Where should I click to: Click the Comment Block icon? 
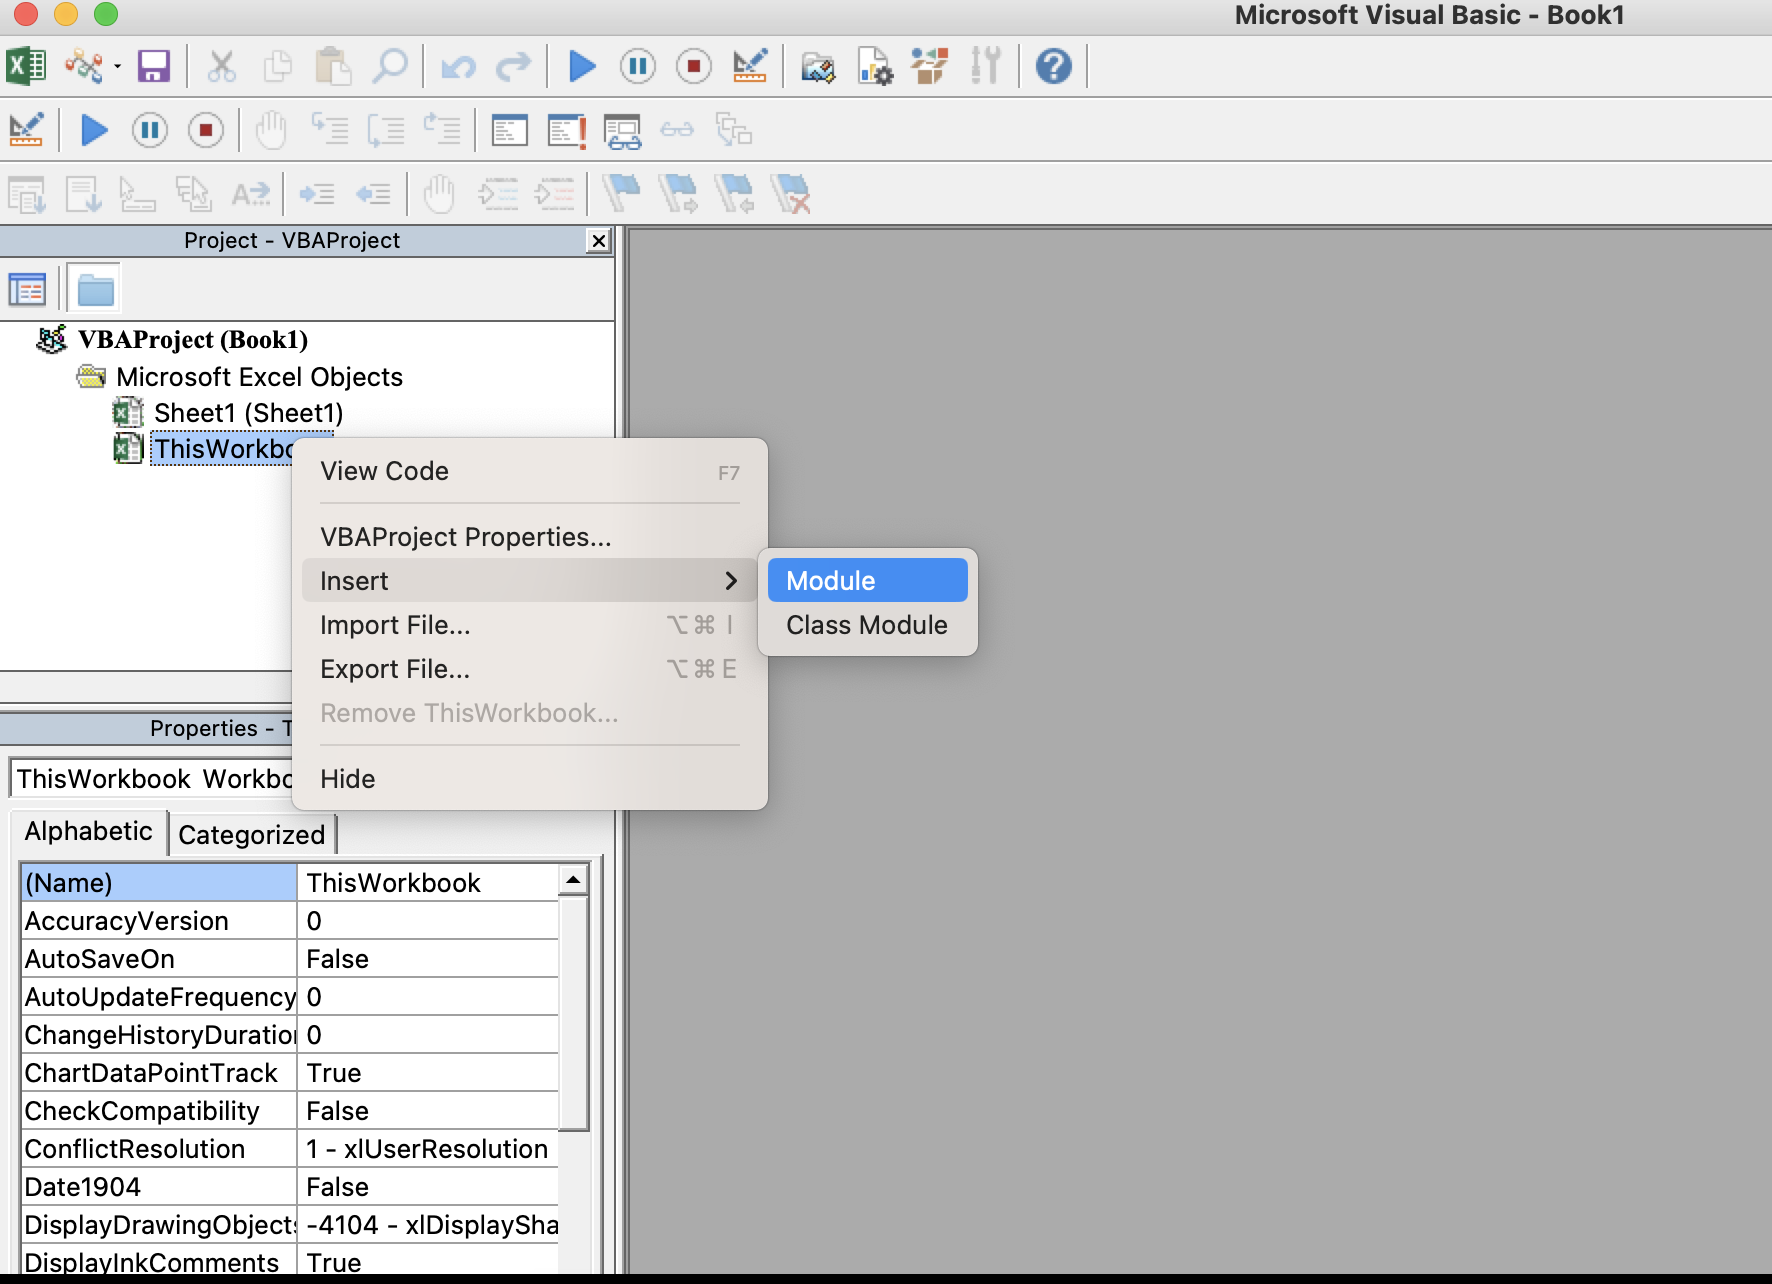[x=498, y=194]
